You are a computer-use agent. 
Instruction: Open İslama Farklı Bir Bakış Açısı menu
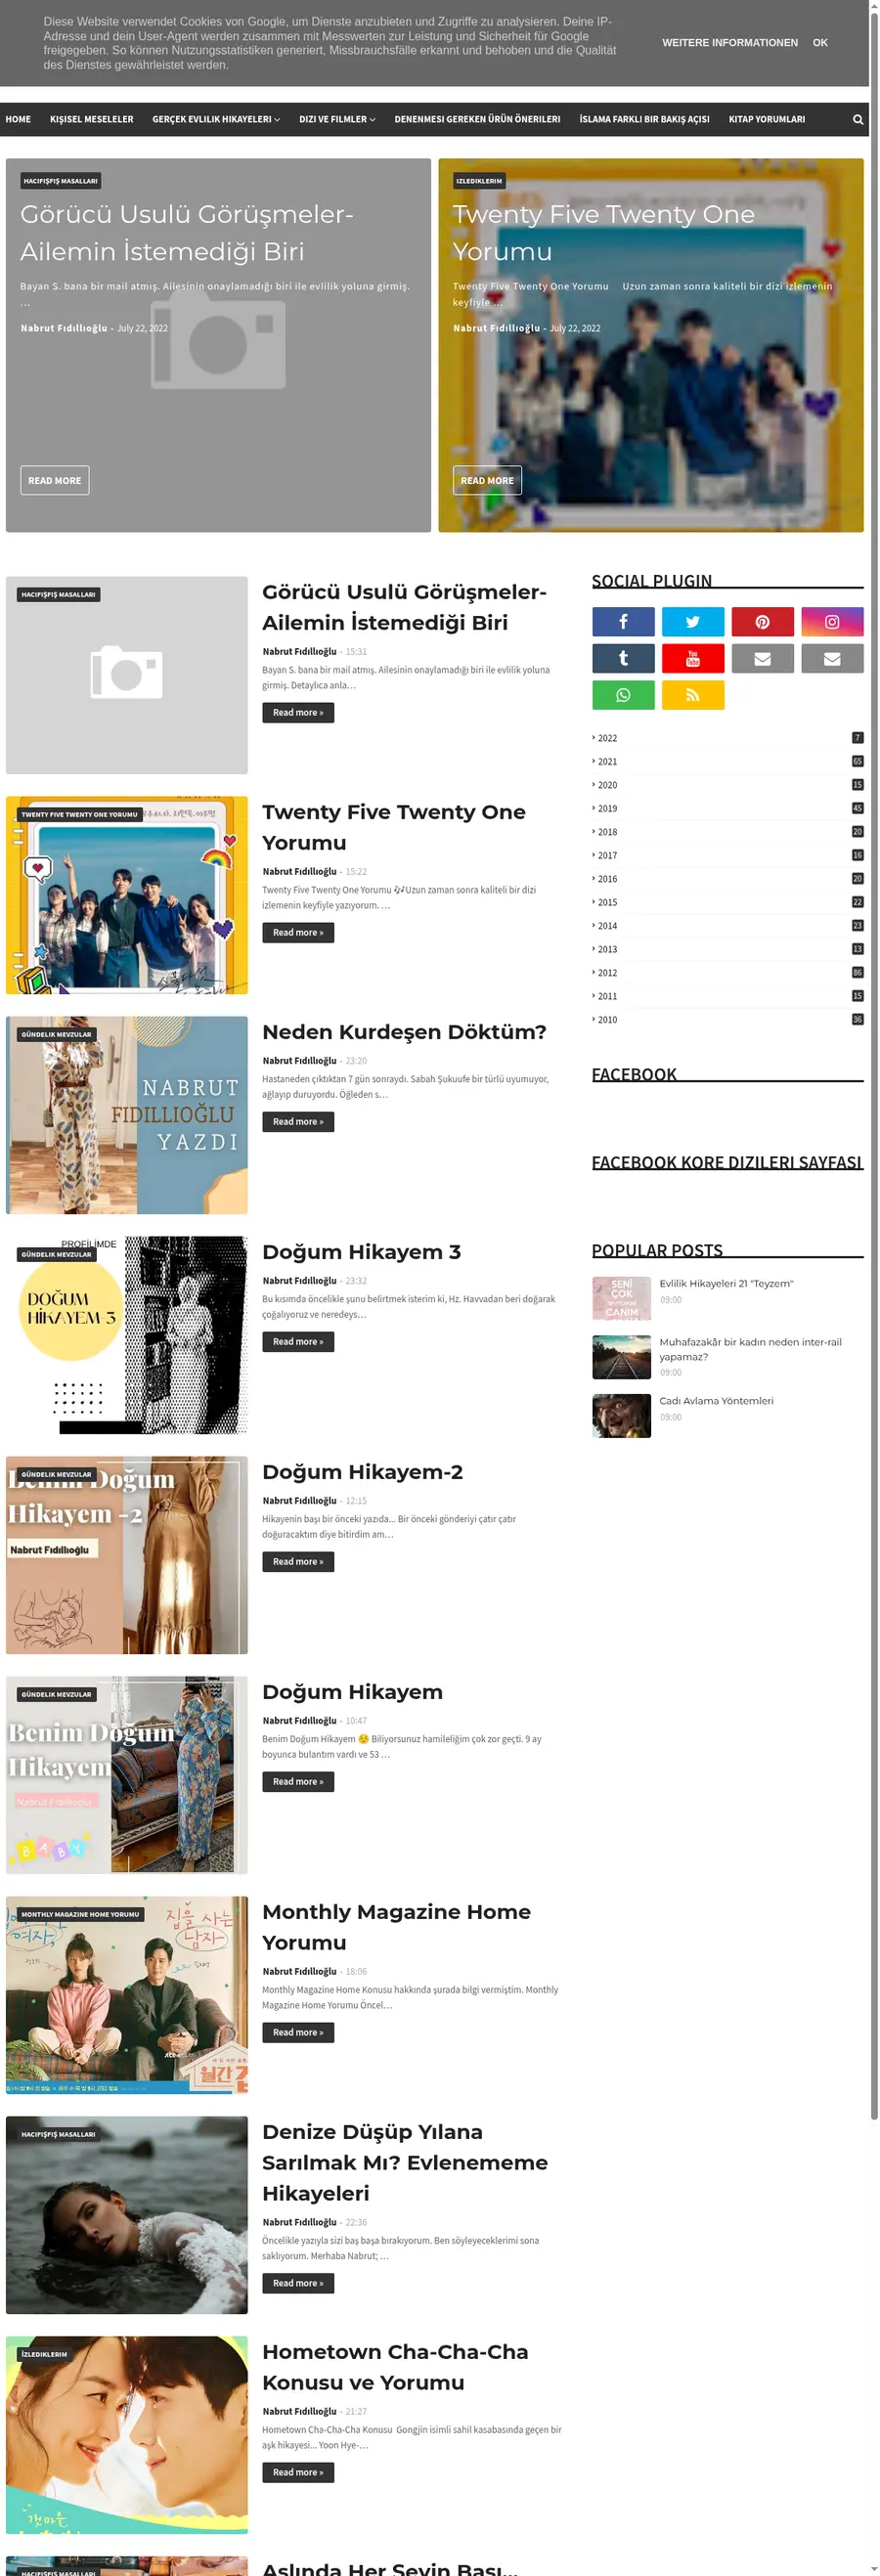tap(644, 119)
